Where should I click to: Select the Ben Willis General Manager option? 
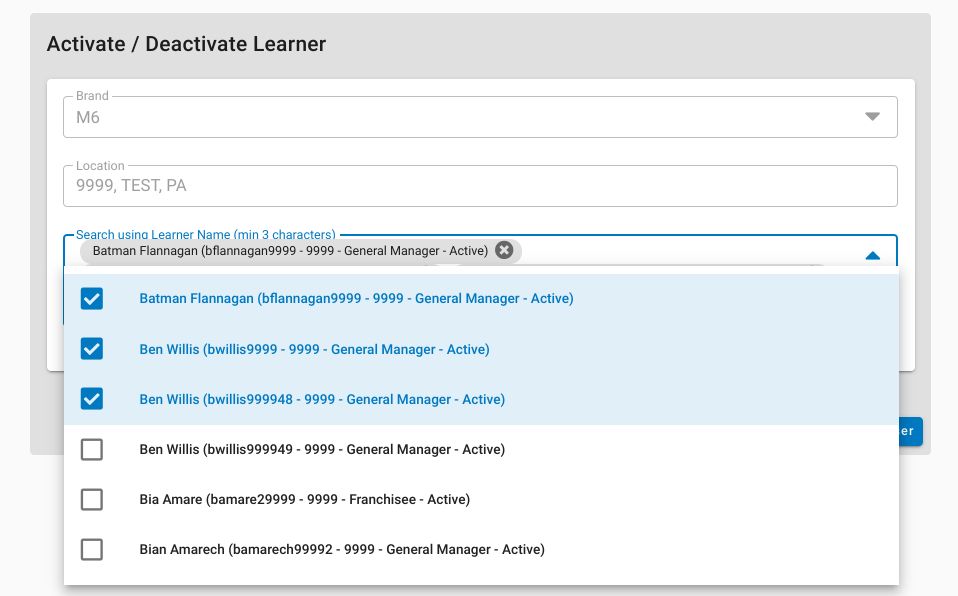click(x=314, y=349)
